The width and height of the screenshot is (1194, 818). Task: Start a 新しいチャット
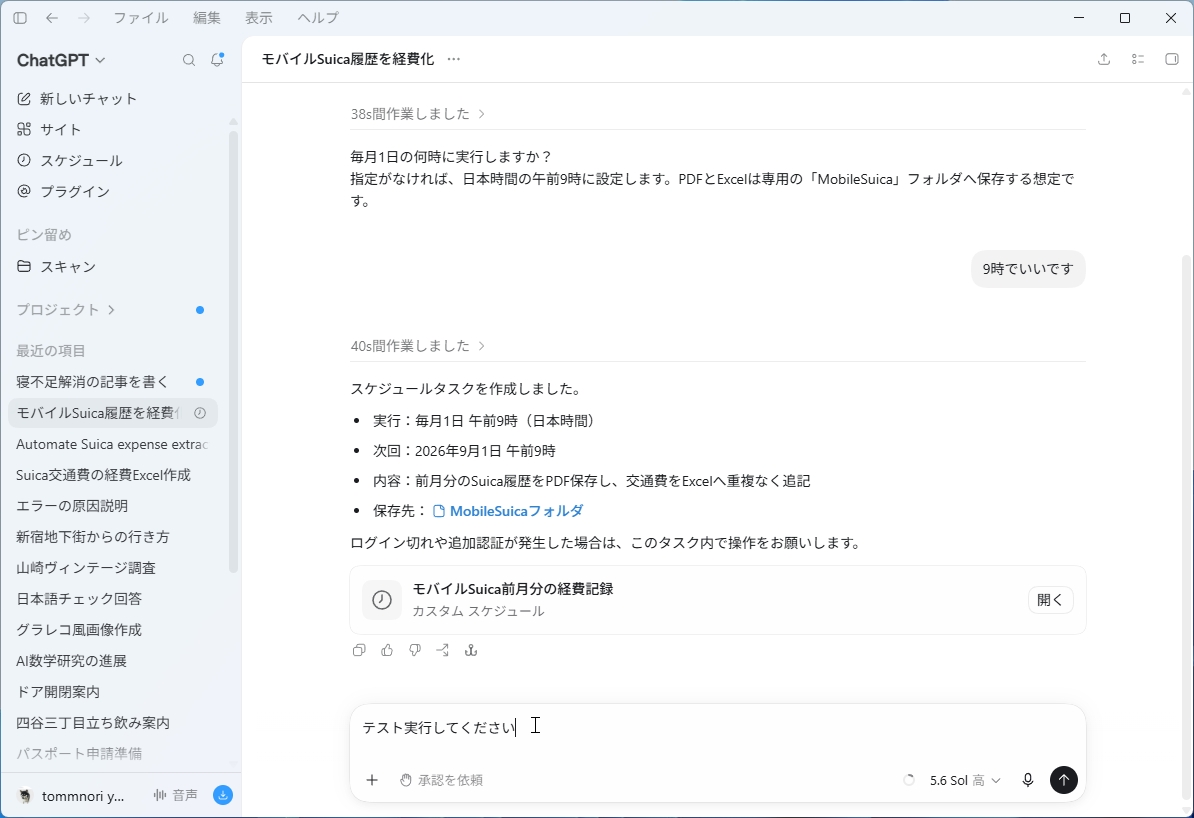coord(76,99)
